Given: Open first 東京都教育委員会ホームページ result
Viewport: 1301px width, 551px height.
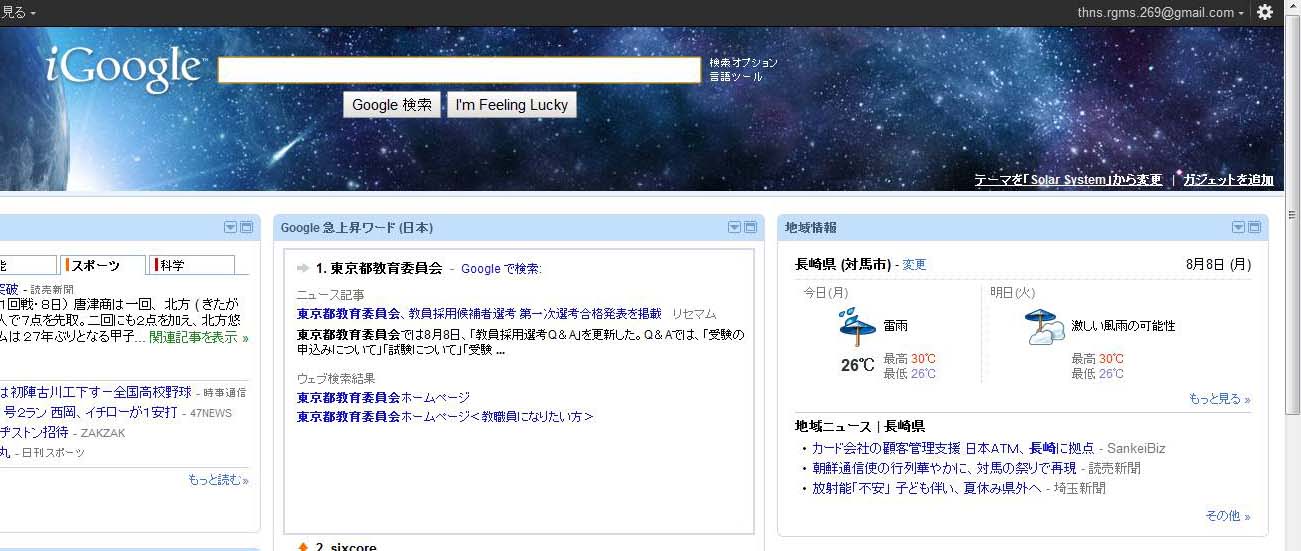Looking at the screenshot, I should point(383,397).
